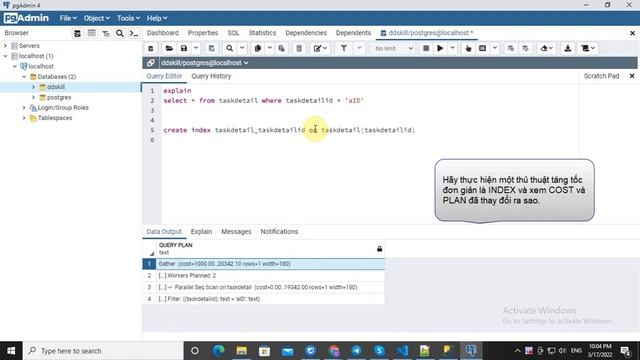Save the query with the floppy disk icon
640x360 pixels.
(x=184, y=48)
